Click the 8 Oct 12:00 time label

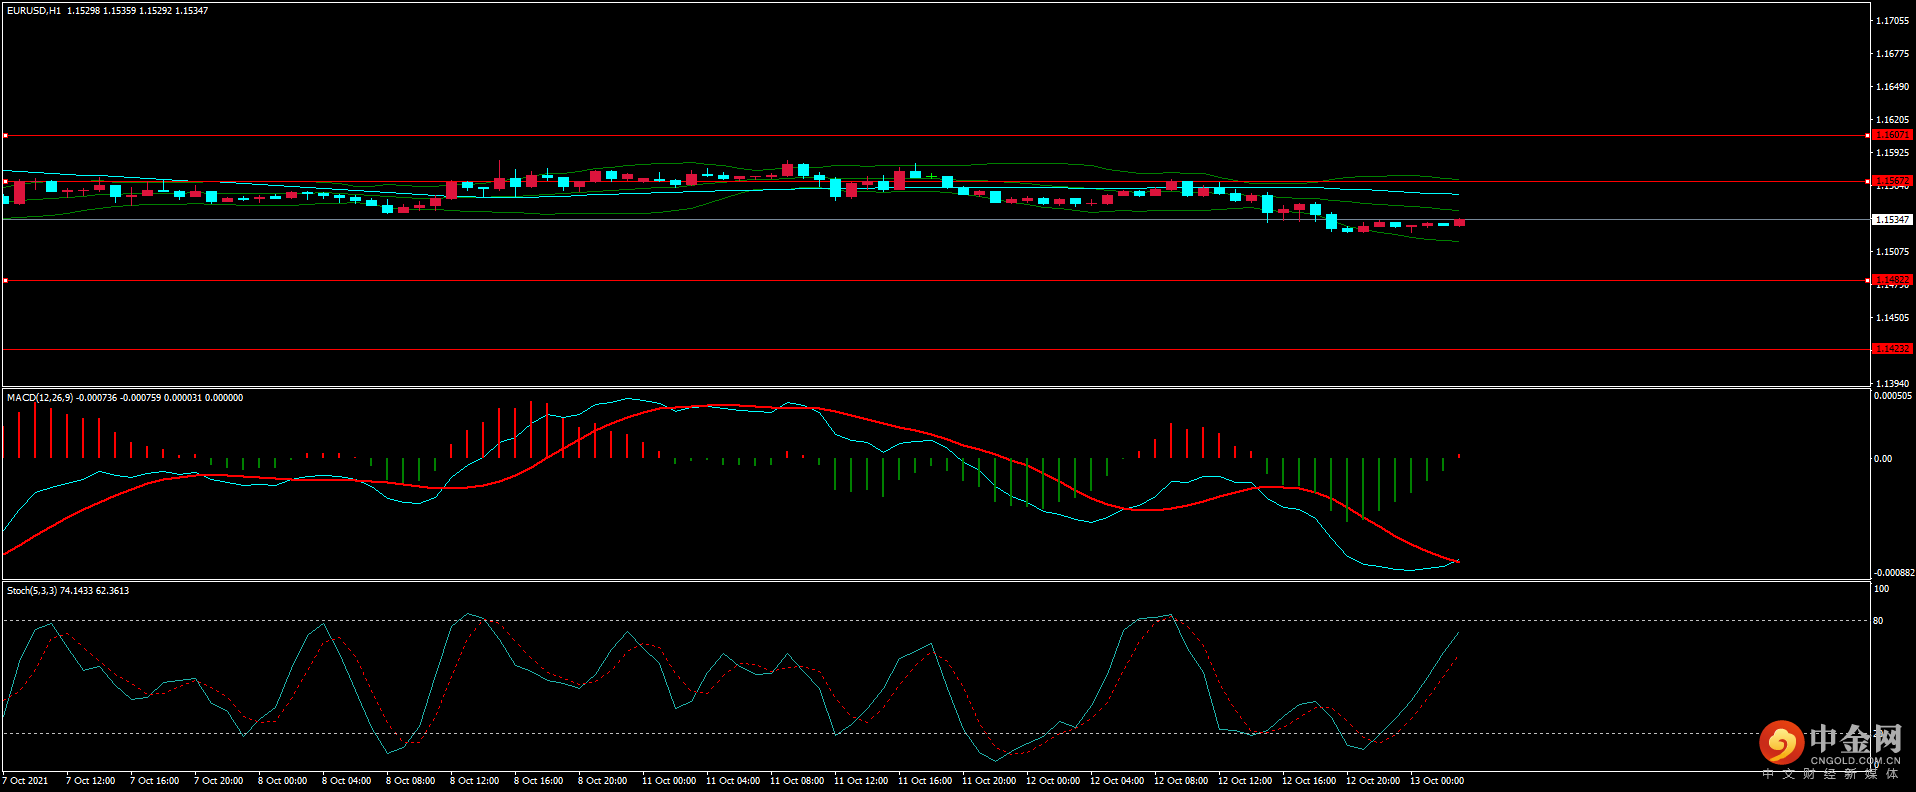474,781
